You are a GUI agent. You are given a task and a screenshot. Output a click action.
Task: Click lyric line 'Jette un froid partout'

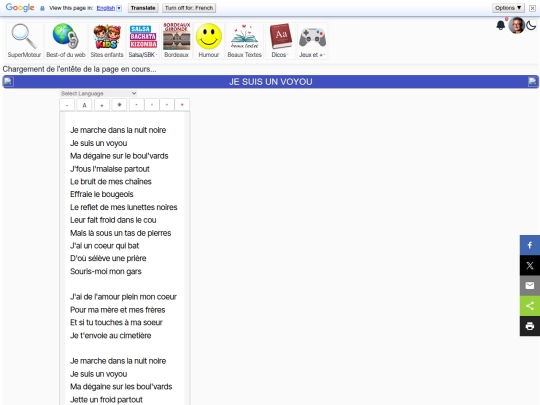pos(106,400)
